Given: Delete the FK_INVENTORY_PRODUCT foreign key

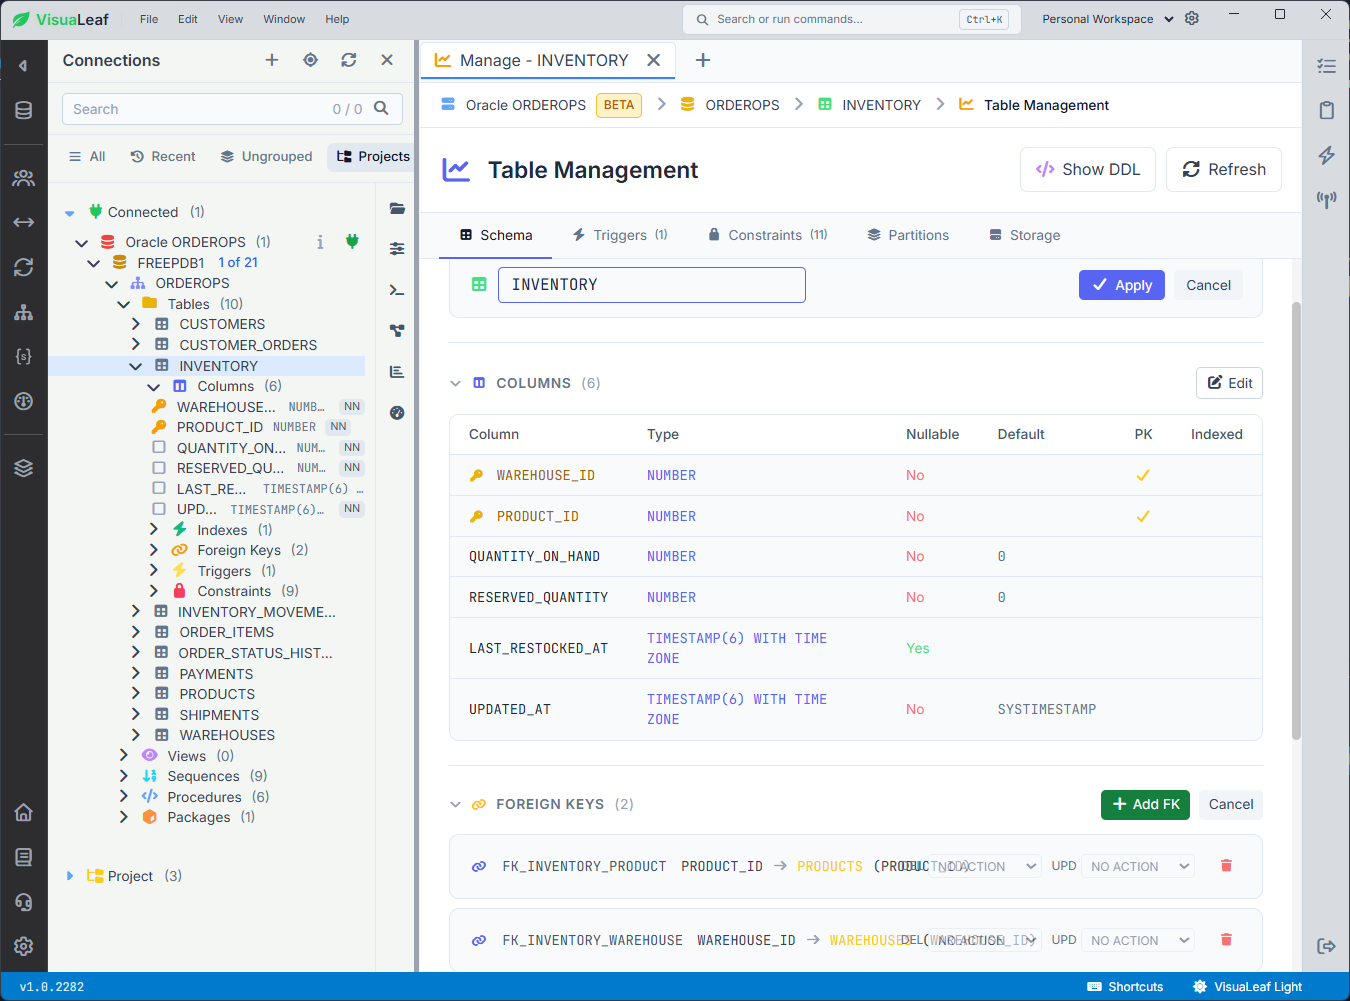Looking at the screenshot, I should point(1226,866).
